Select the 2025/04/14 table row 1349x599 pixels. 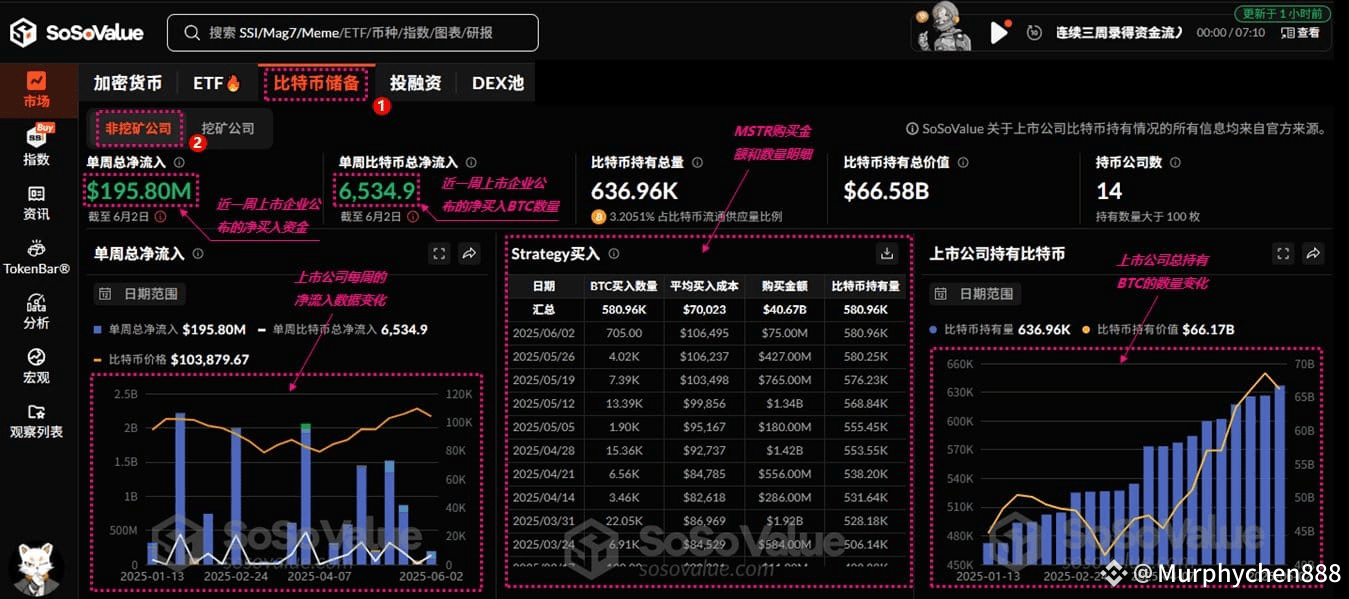pyautogui.click(x=707, y=497)
